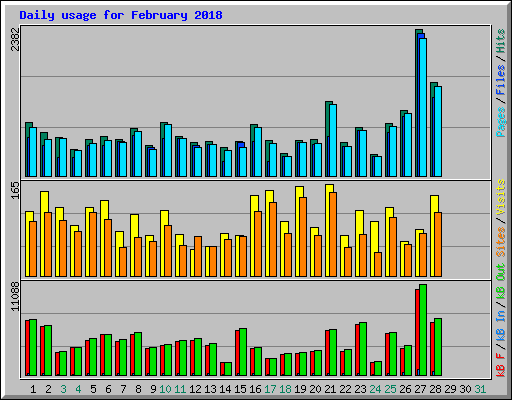Screen dimensions: 512x400
Task: Click day 28 on the x-axis
Action: pyautogui.click(x=435, y=389)
